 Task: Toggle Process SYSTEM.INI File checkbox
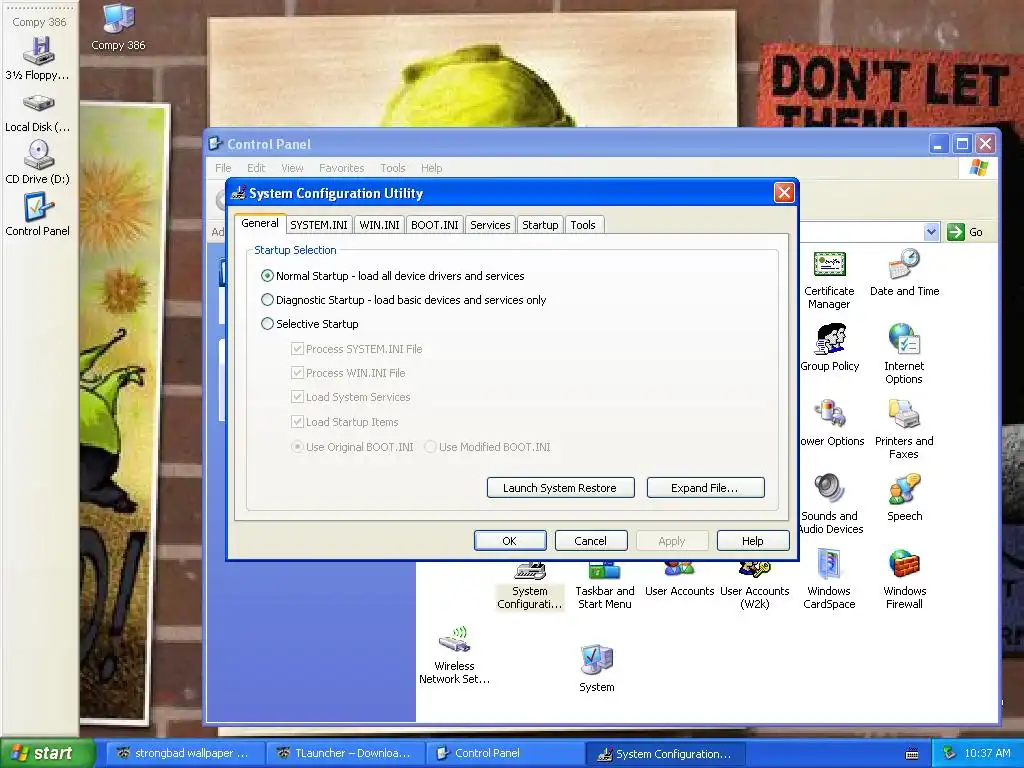(x=297, y=349)
